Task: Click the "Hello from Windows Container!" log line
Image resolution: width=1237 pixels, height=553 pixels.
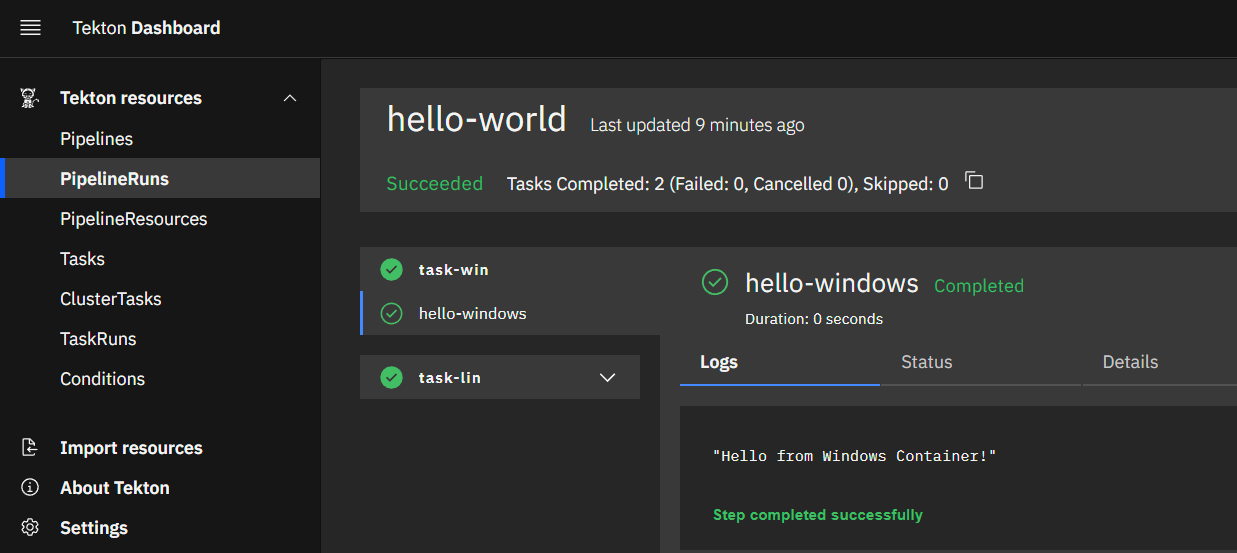Action: pyautogui.click(x=855, y=456)
